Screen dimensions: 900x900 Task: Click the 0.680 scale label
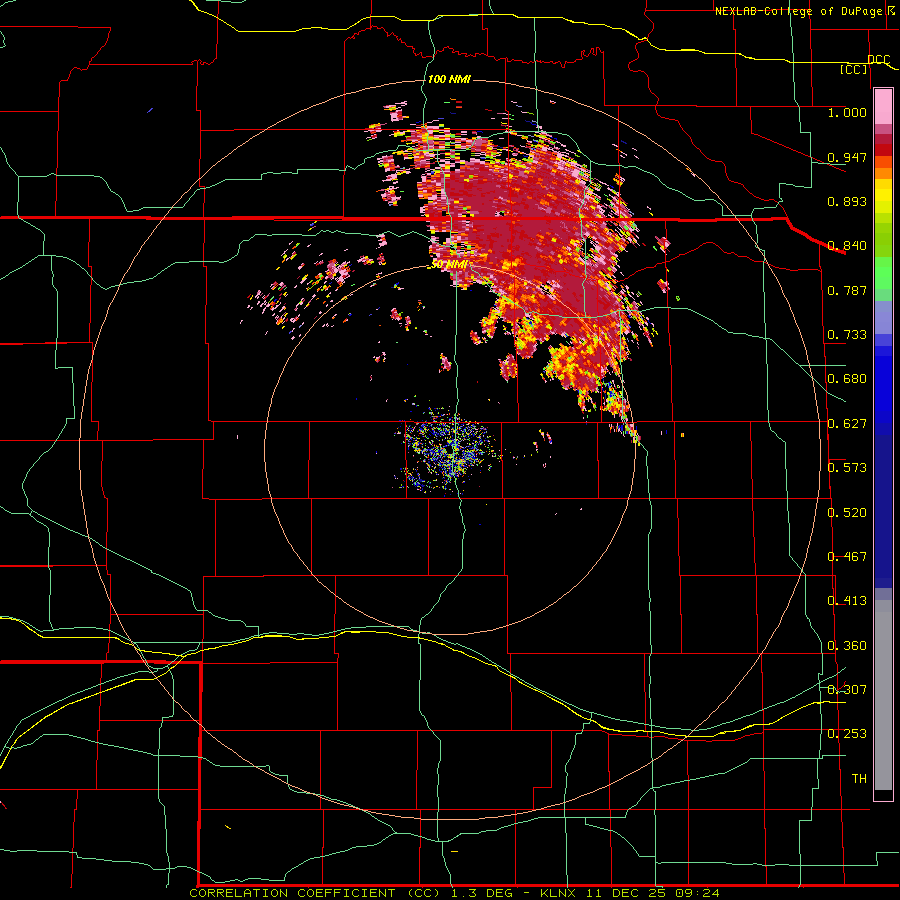point(847,379)
